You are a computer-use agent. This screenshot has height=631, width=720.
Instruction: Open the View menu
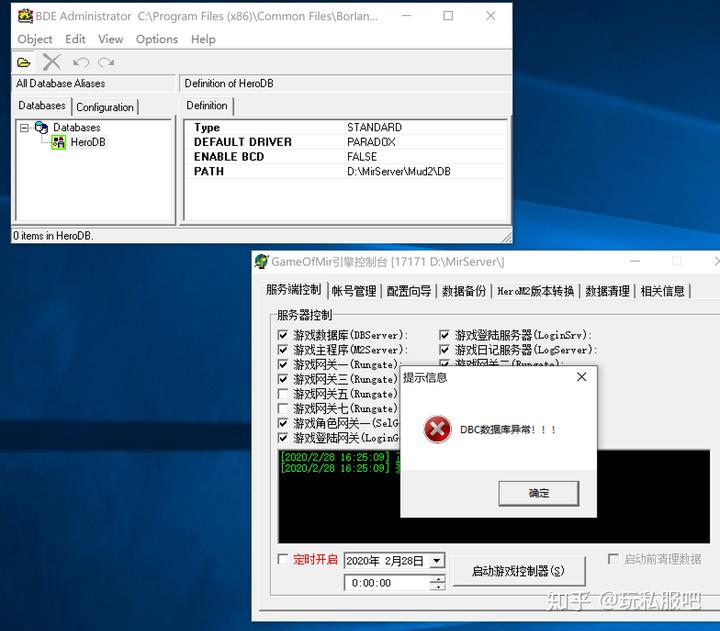(x=111, y=39)
